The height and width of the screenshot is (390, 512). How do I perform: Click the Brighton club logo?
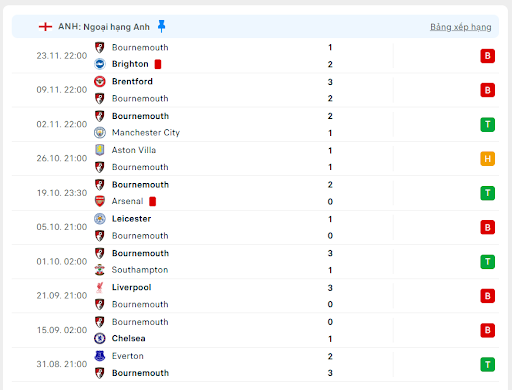[x=100, y=64]
